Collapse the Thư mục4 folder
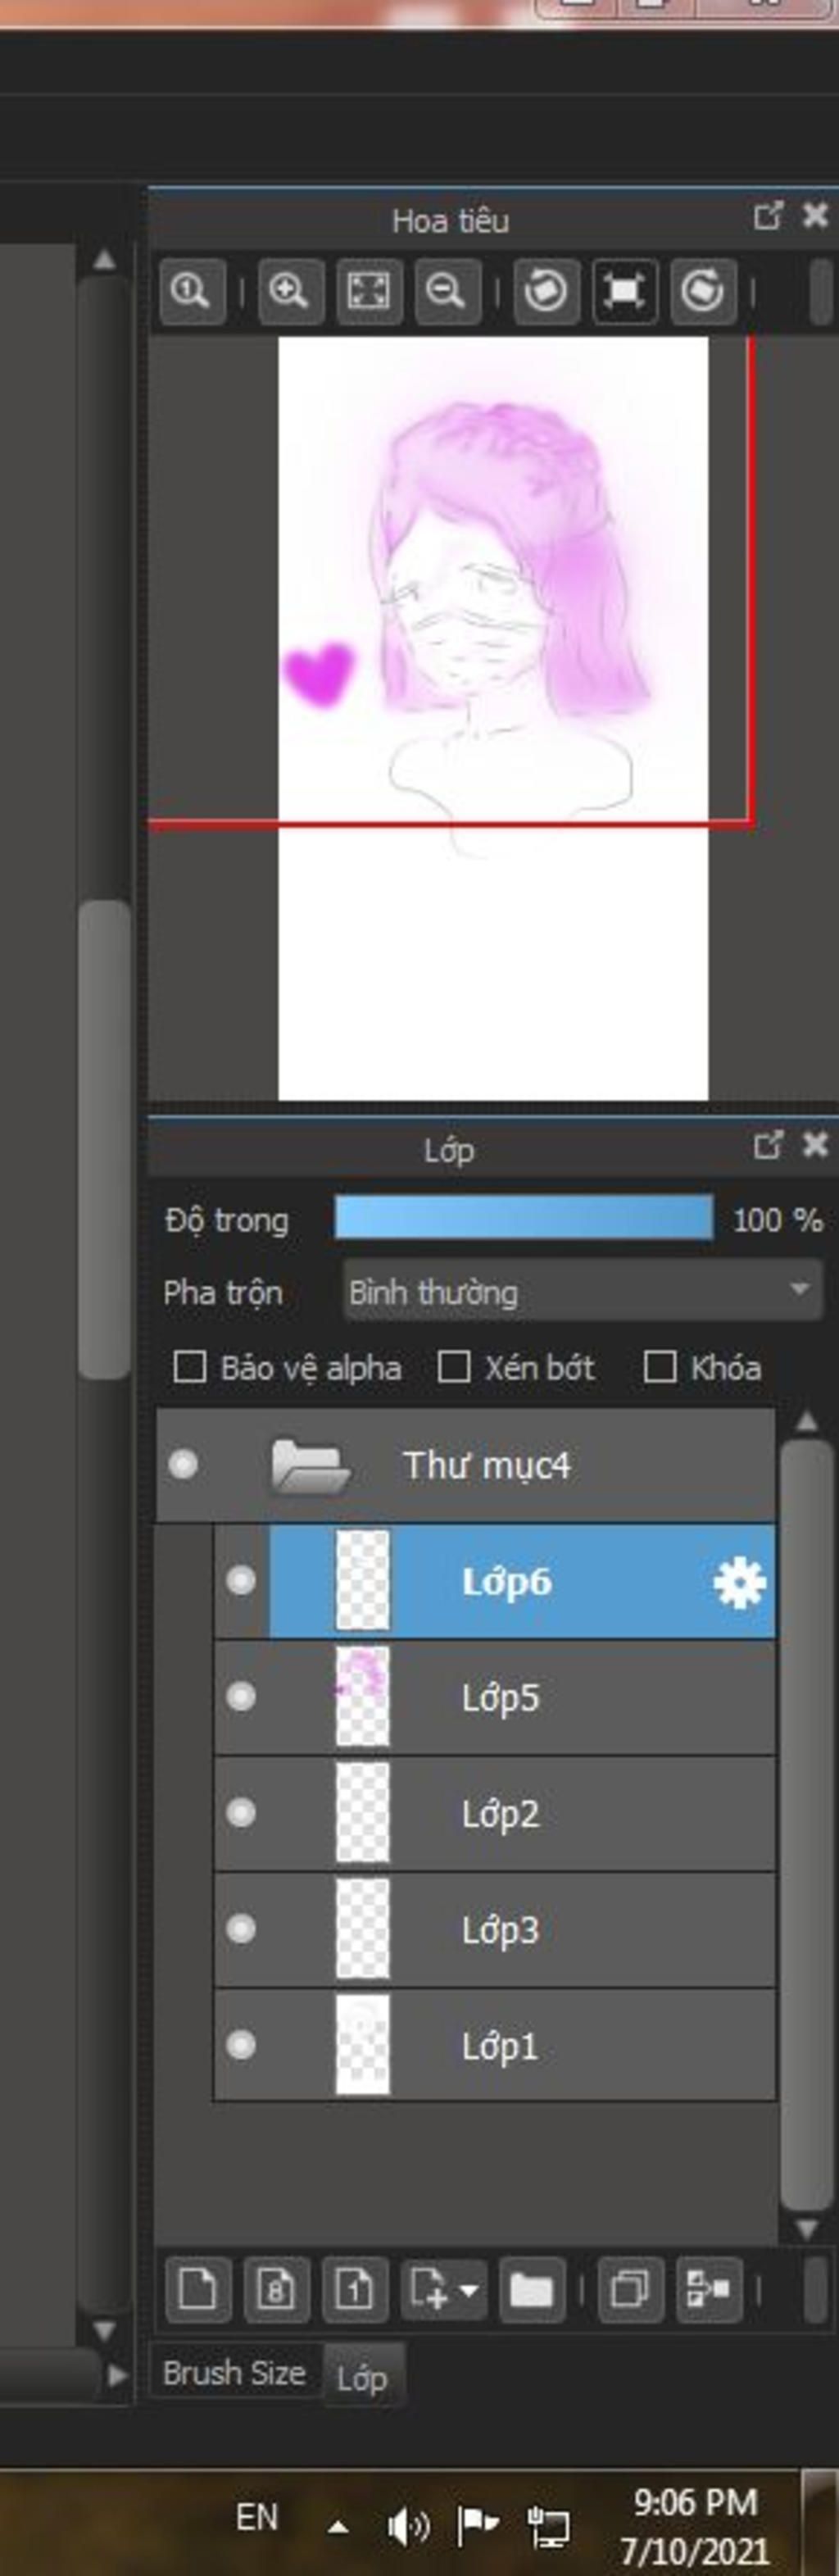Viewport: 839px width, 2576px height. point(310,1466)
